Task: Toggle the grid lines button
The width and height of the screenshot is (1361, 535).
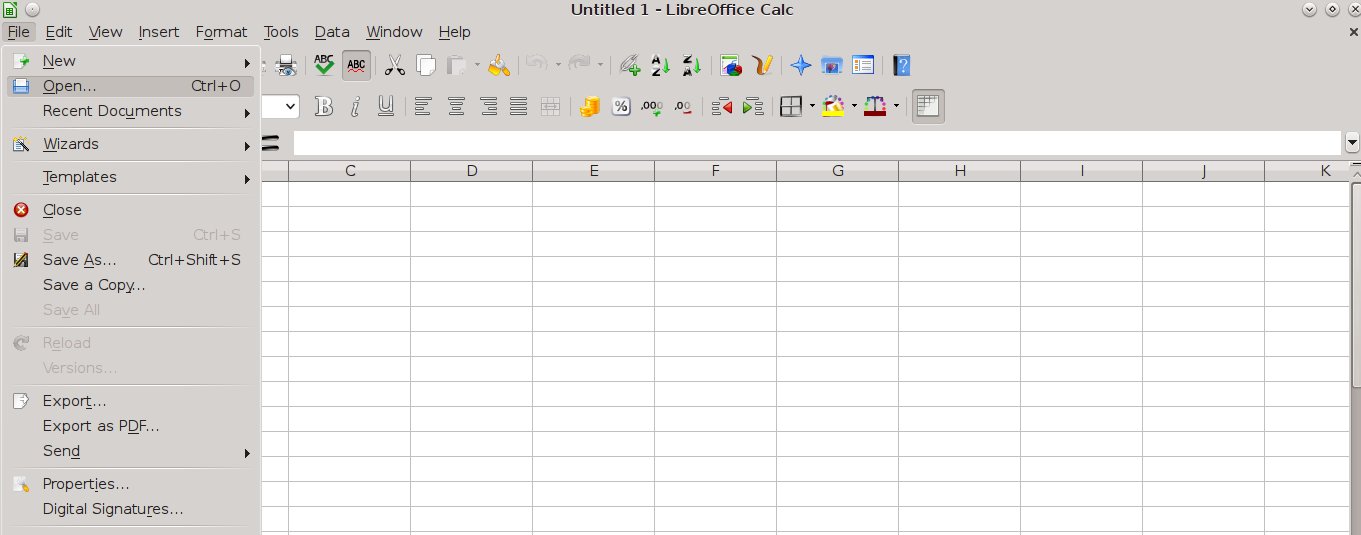Action: coord(928,106)
